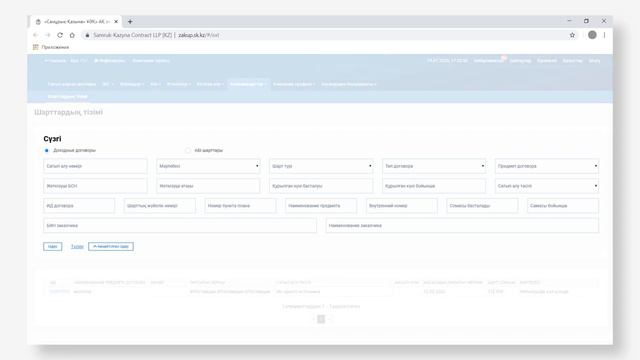640x360 pixels.
Task: Open the Приложения apps shortcut
Action: pos(51,47)
